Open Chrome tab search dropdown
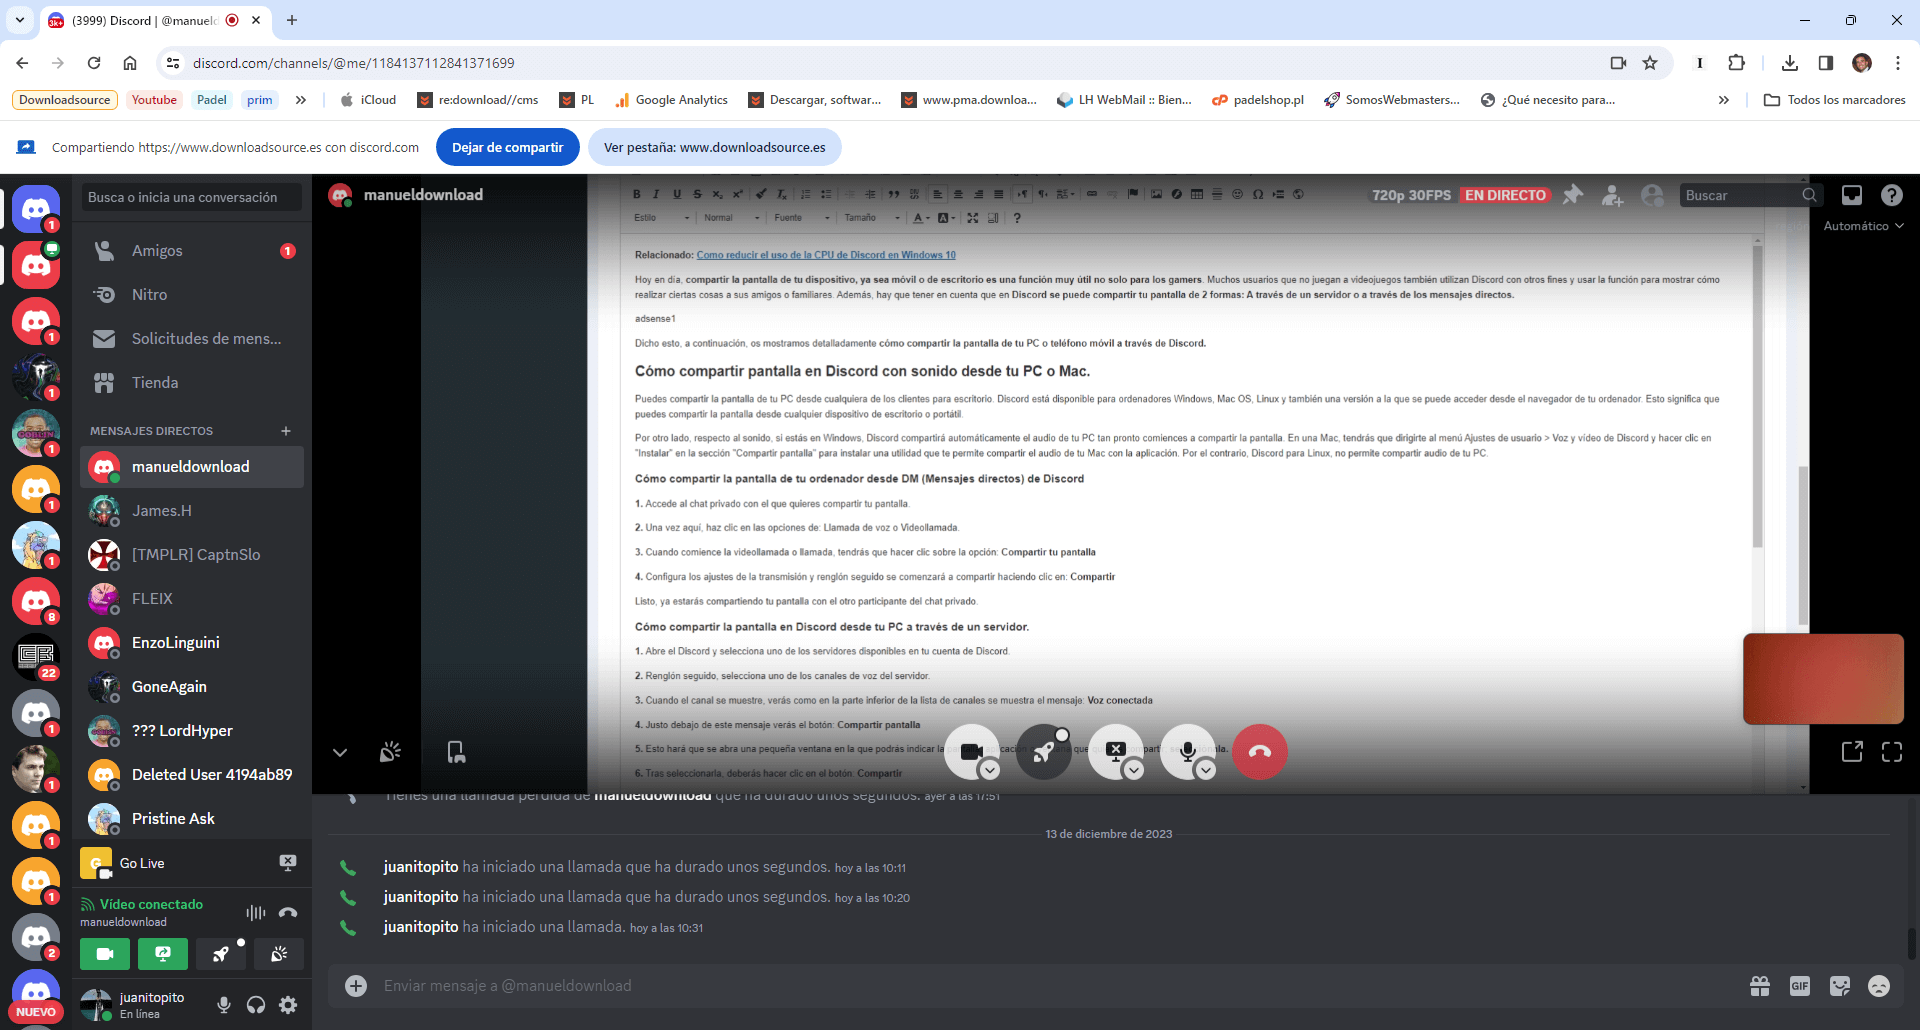This screenshot has height=1030, width=1920. 20,20
